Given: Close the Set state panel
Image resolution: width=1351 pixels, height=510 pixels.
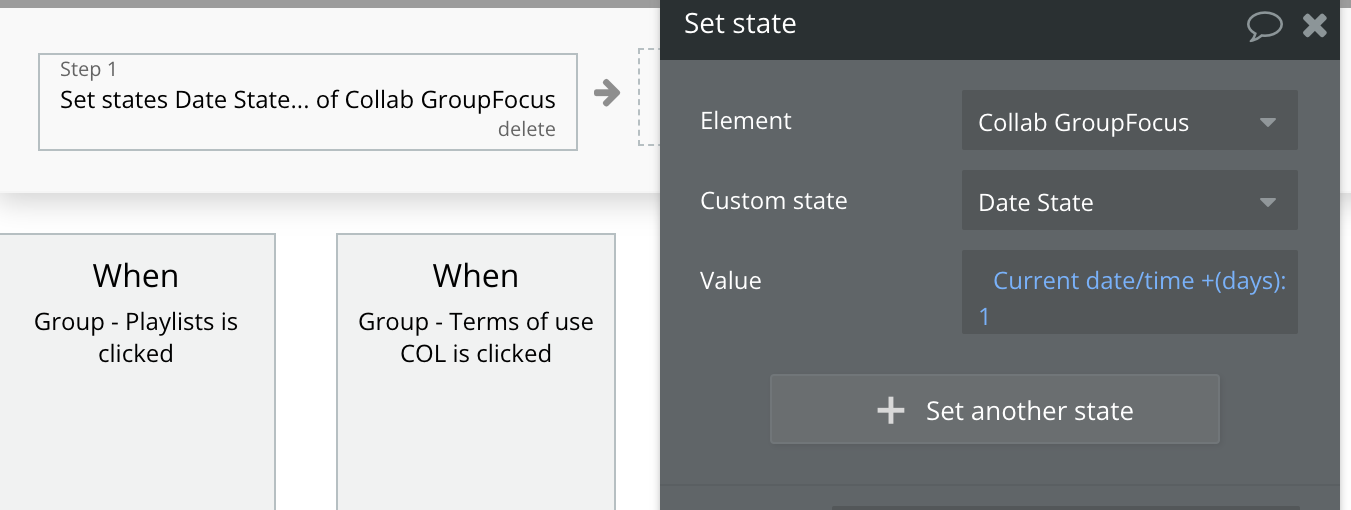Looking at the screenshot, I should [1315, 26].
